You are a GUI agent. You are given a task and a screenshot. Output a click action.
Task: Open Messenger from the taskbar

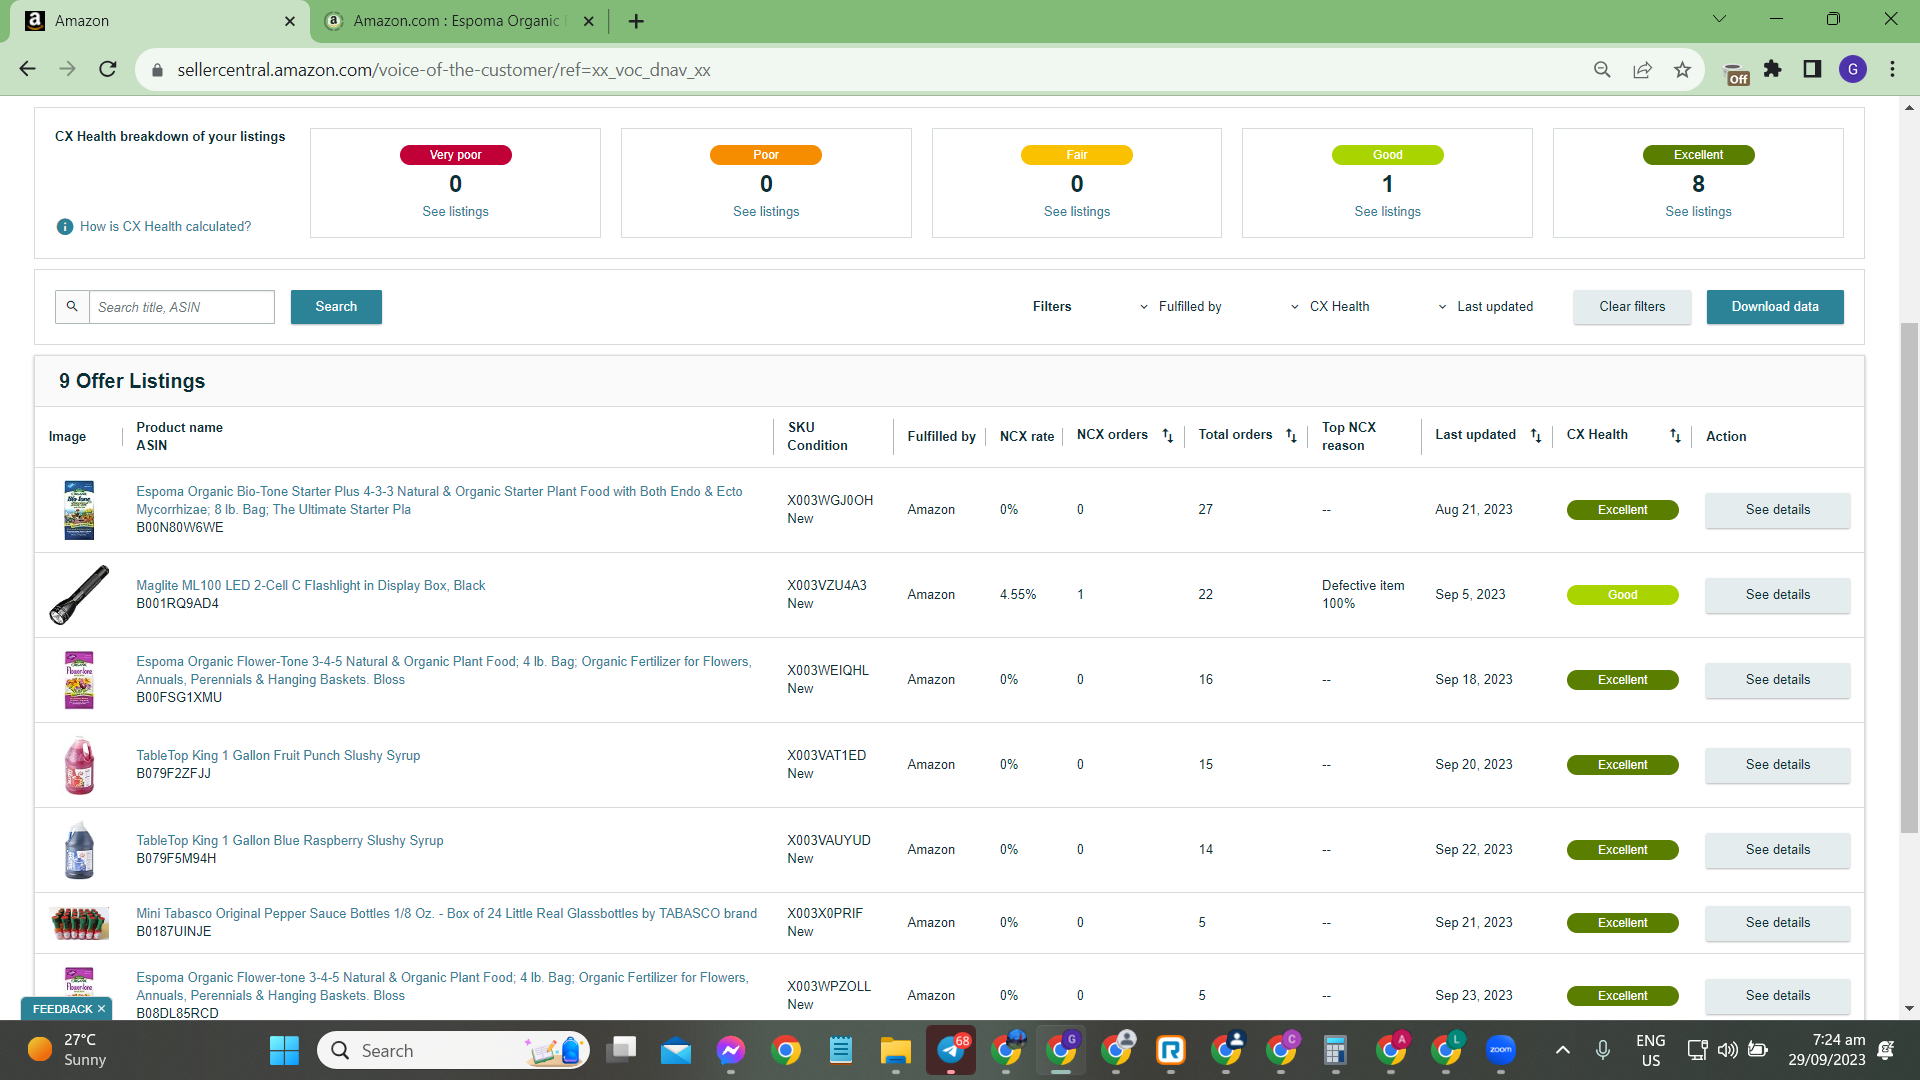731,1050
